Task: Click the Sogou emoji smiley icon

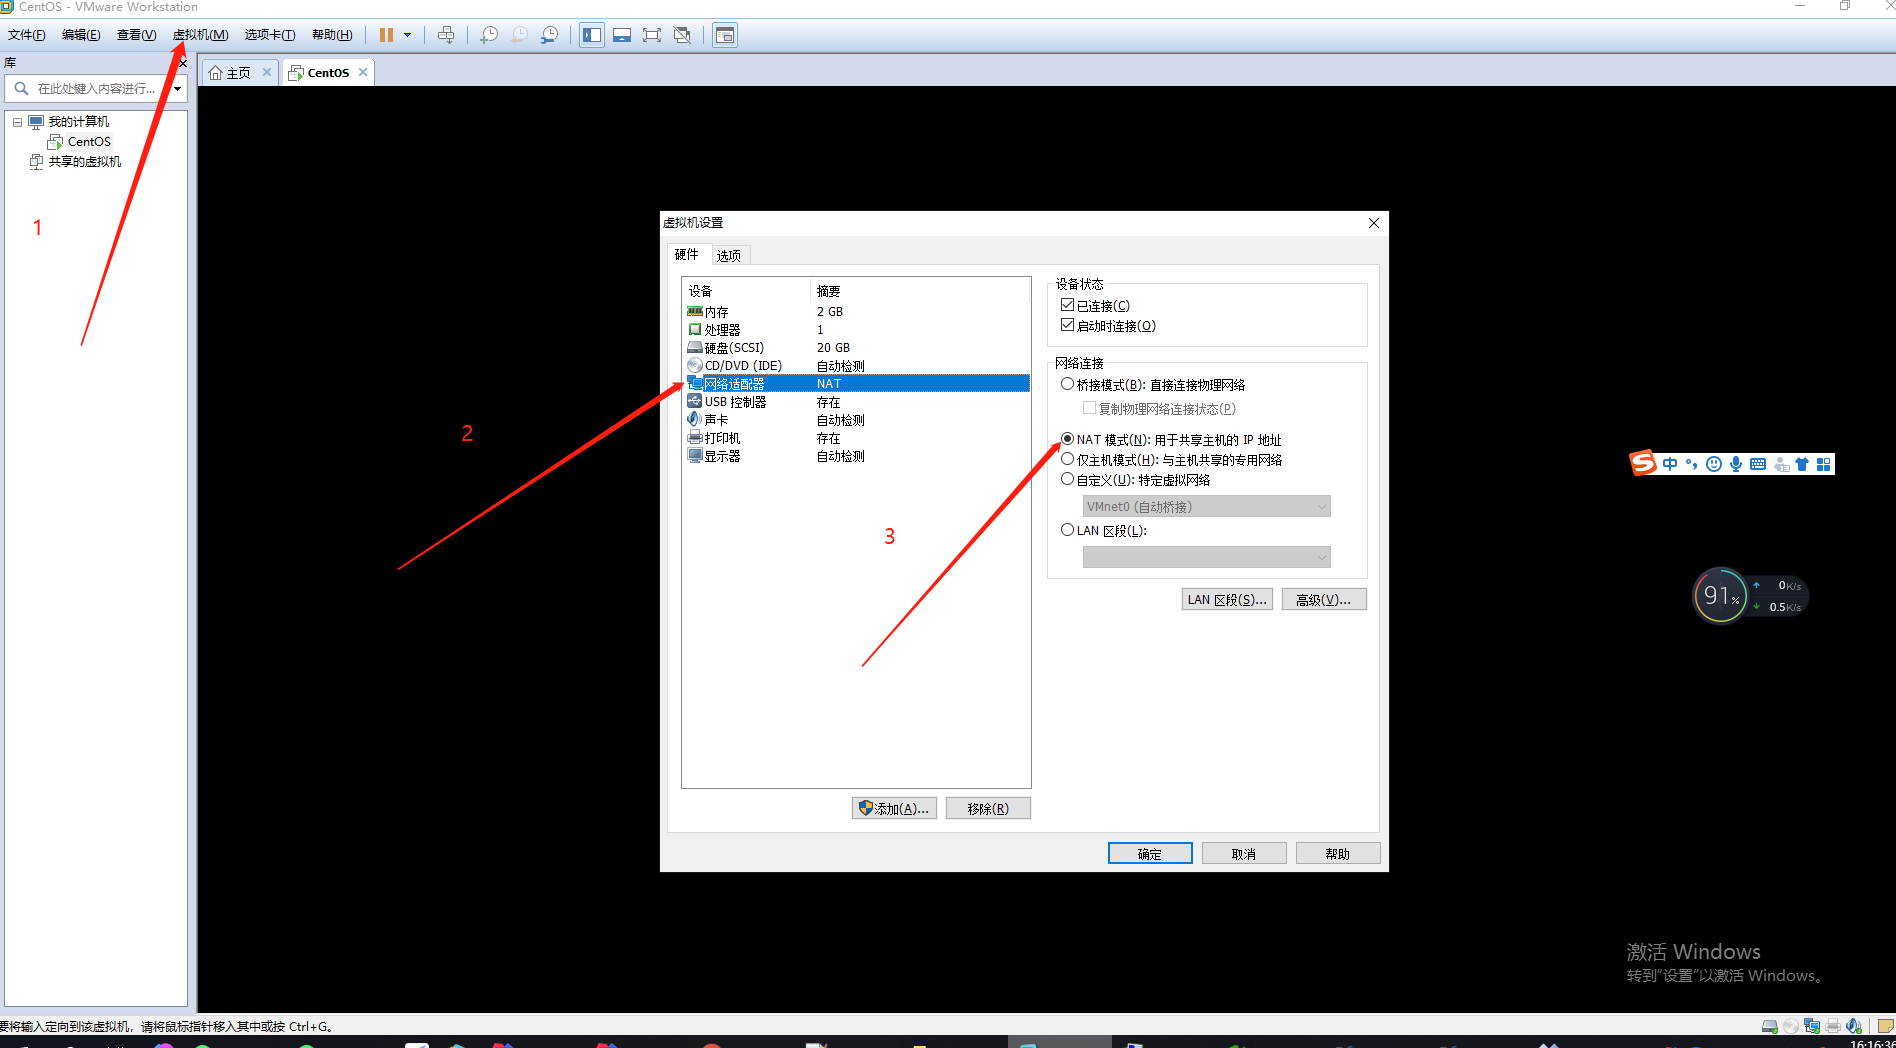Action: point(1714,464)
